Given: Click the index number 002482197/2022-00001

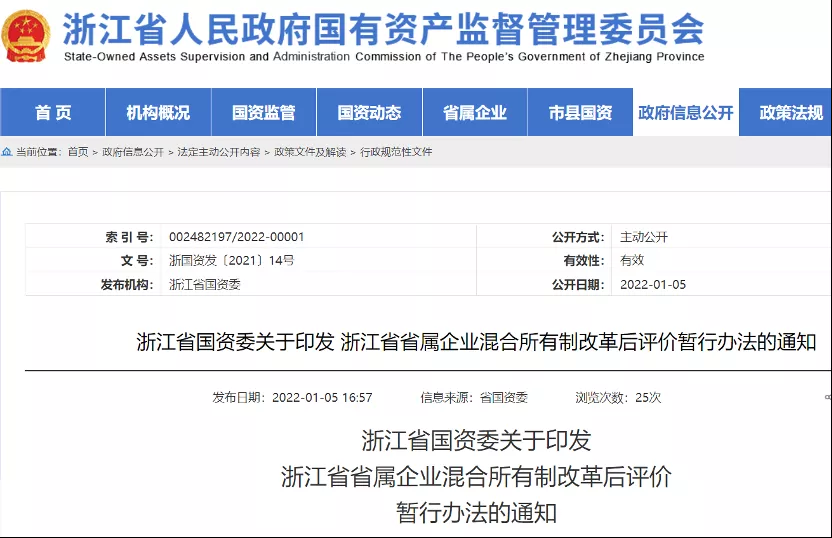Looking at the screenshot, I should pyautogui.click(x=236, y=237).
